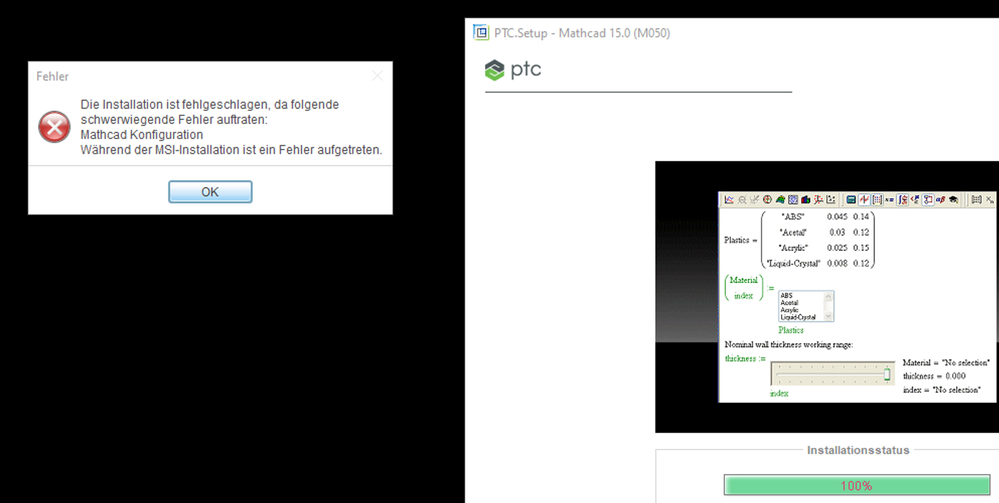Click the 'thickness = 0.000' result

(934, 376)
